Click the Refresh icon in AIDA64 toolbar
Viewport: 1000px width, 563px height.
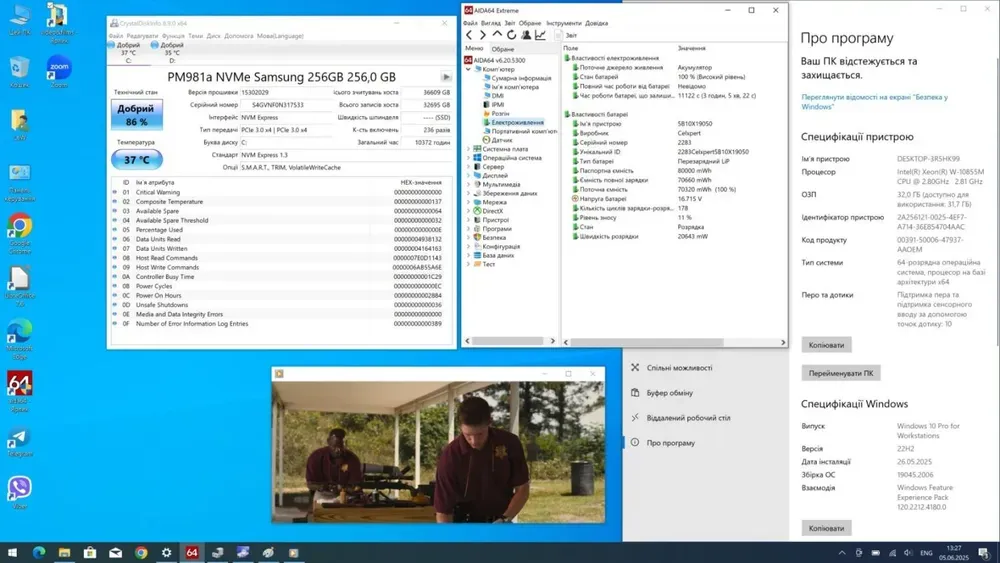(x=511, y=35)
